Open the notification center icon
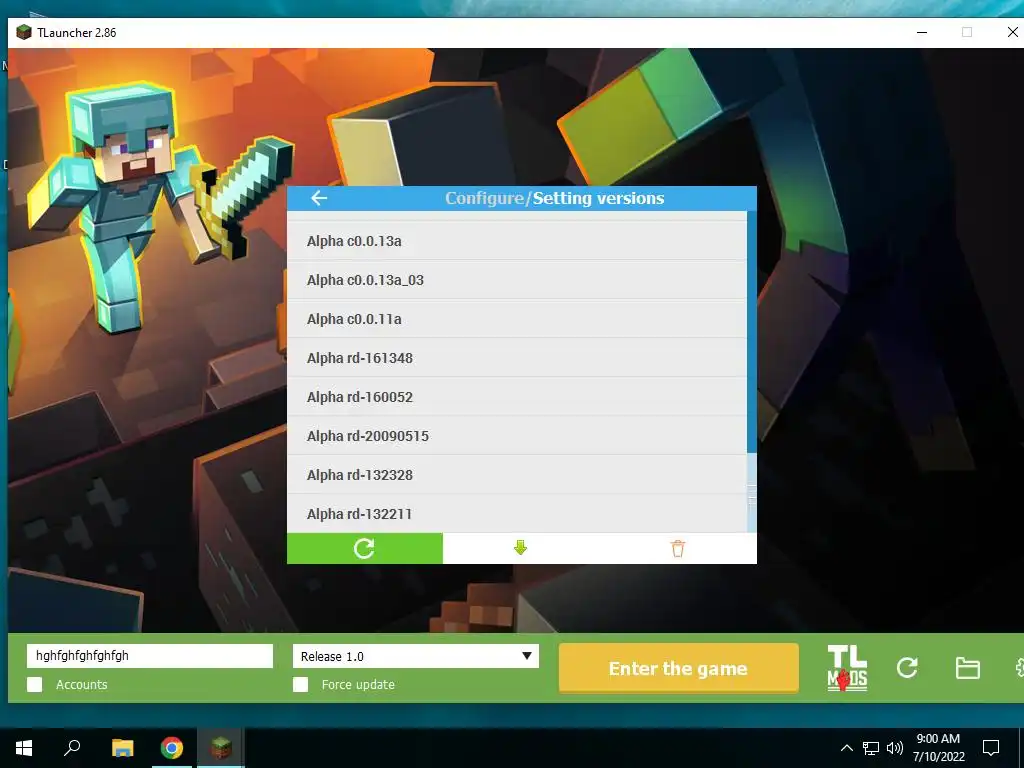Image resolution: width=1024 pixels, height=768 pixels. pos(991,748)
